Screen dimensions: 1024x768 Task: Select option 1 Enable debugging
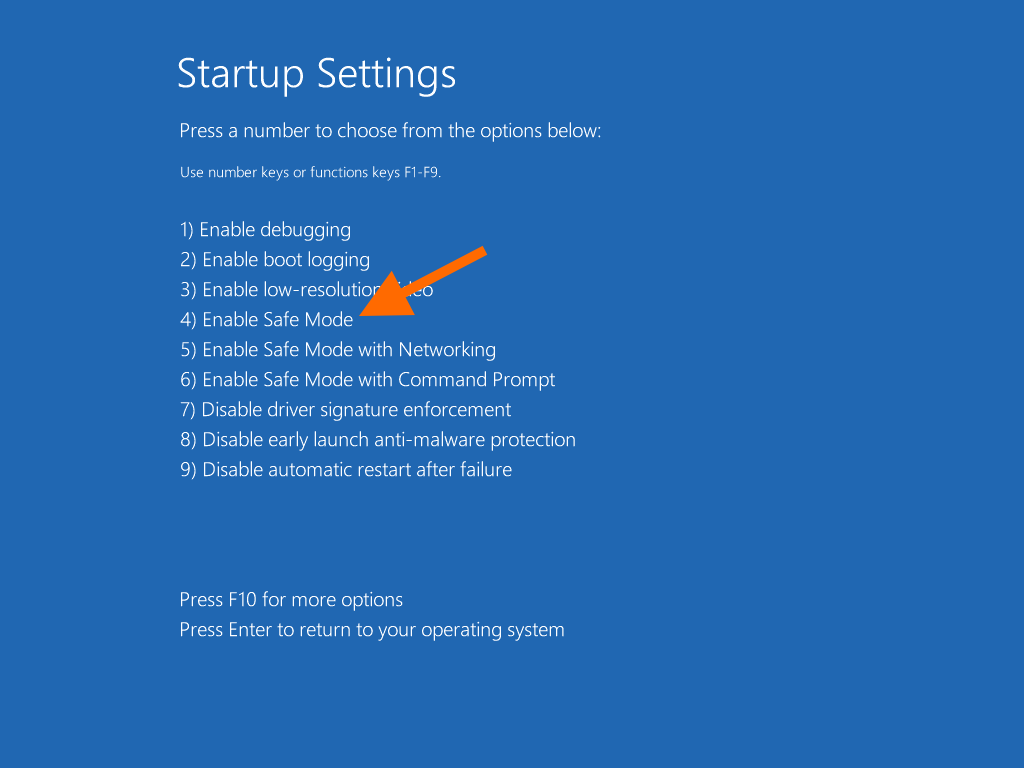(x=265, y=230)
